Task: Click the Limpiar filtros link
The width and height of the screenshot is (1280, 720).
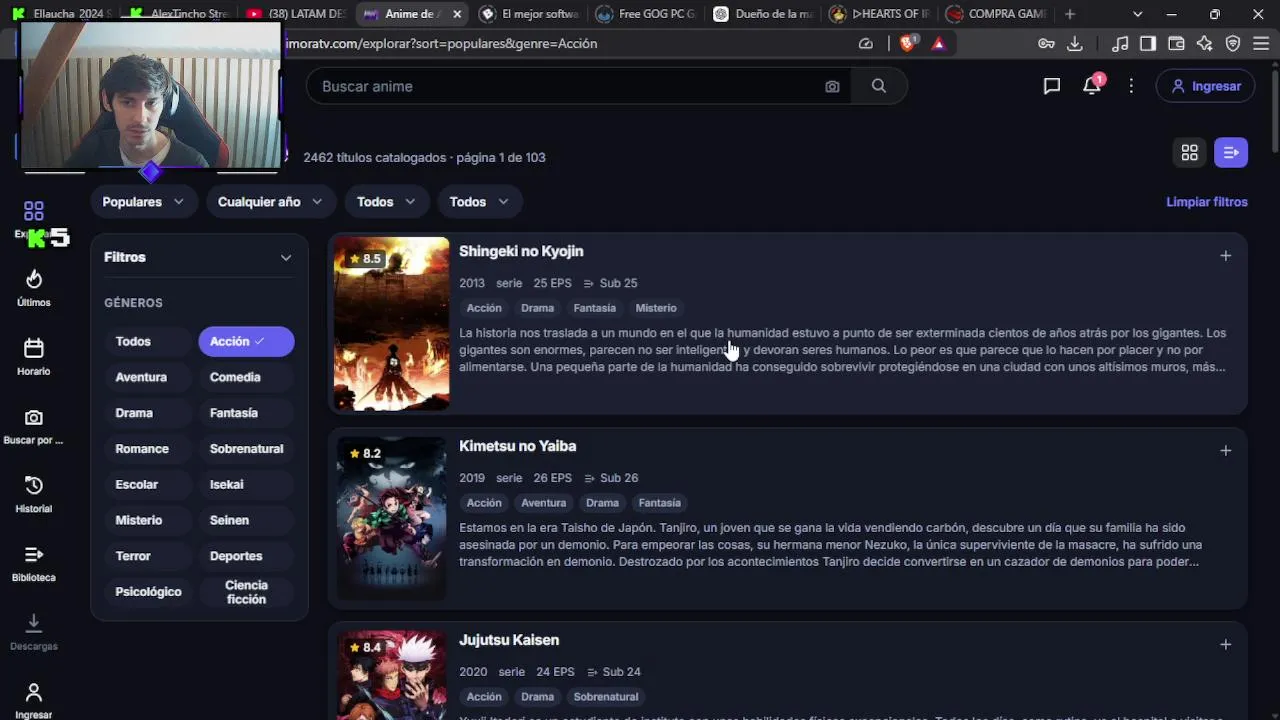Action: point(1207,202)
